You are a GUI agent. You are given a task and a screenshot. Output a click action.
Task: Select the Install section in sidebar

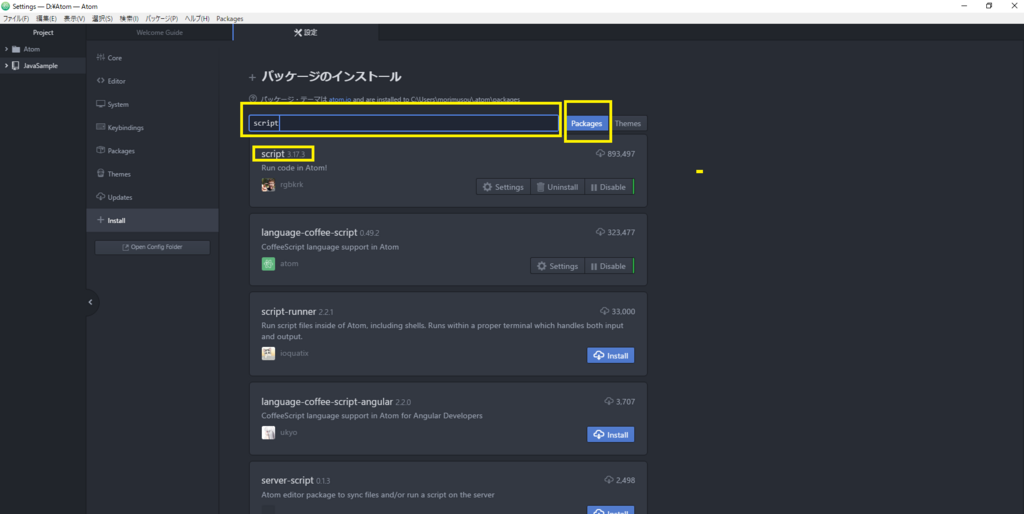pyautogui.click(x=152, y=220)
